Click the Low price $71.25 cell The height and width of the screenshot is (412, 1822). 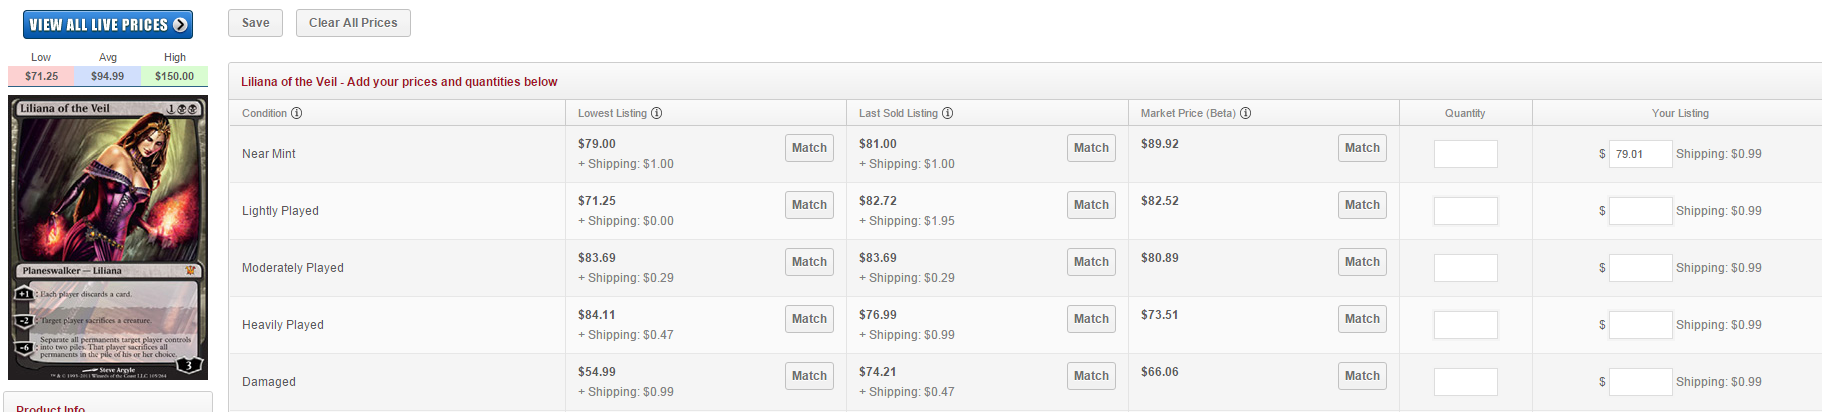pos(41,76)
